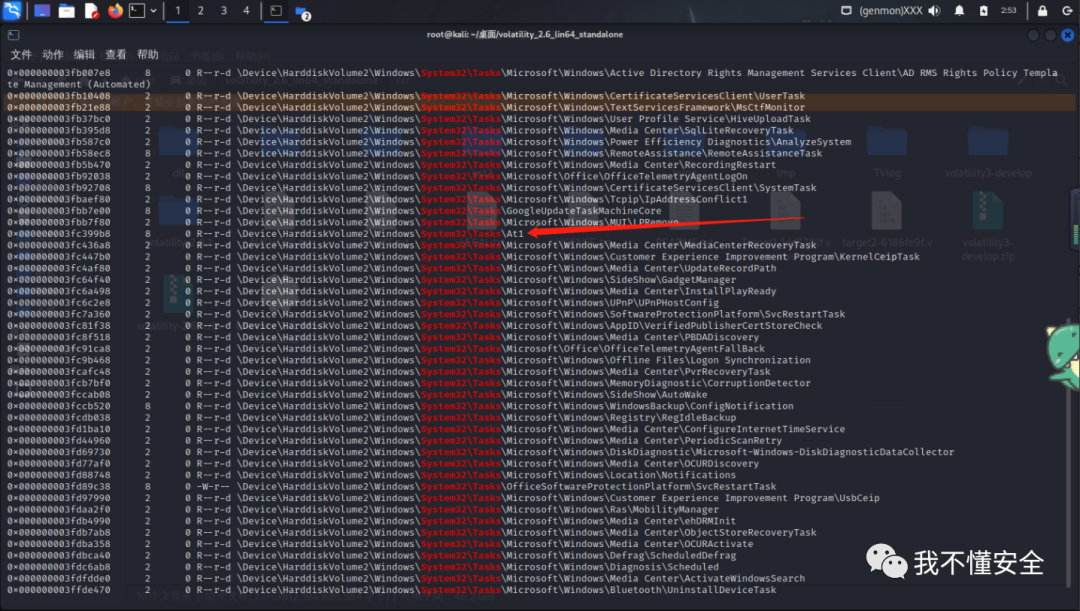Click the network connection tray icon
Image resolution: width=1080 pixels, height=611 pixels.
coord(846,10)
